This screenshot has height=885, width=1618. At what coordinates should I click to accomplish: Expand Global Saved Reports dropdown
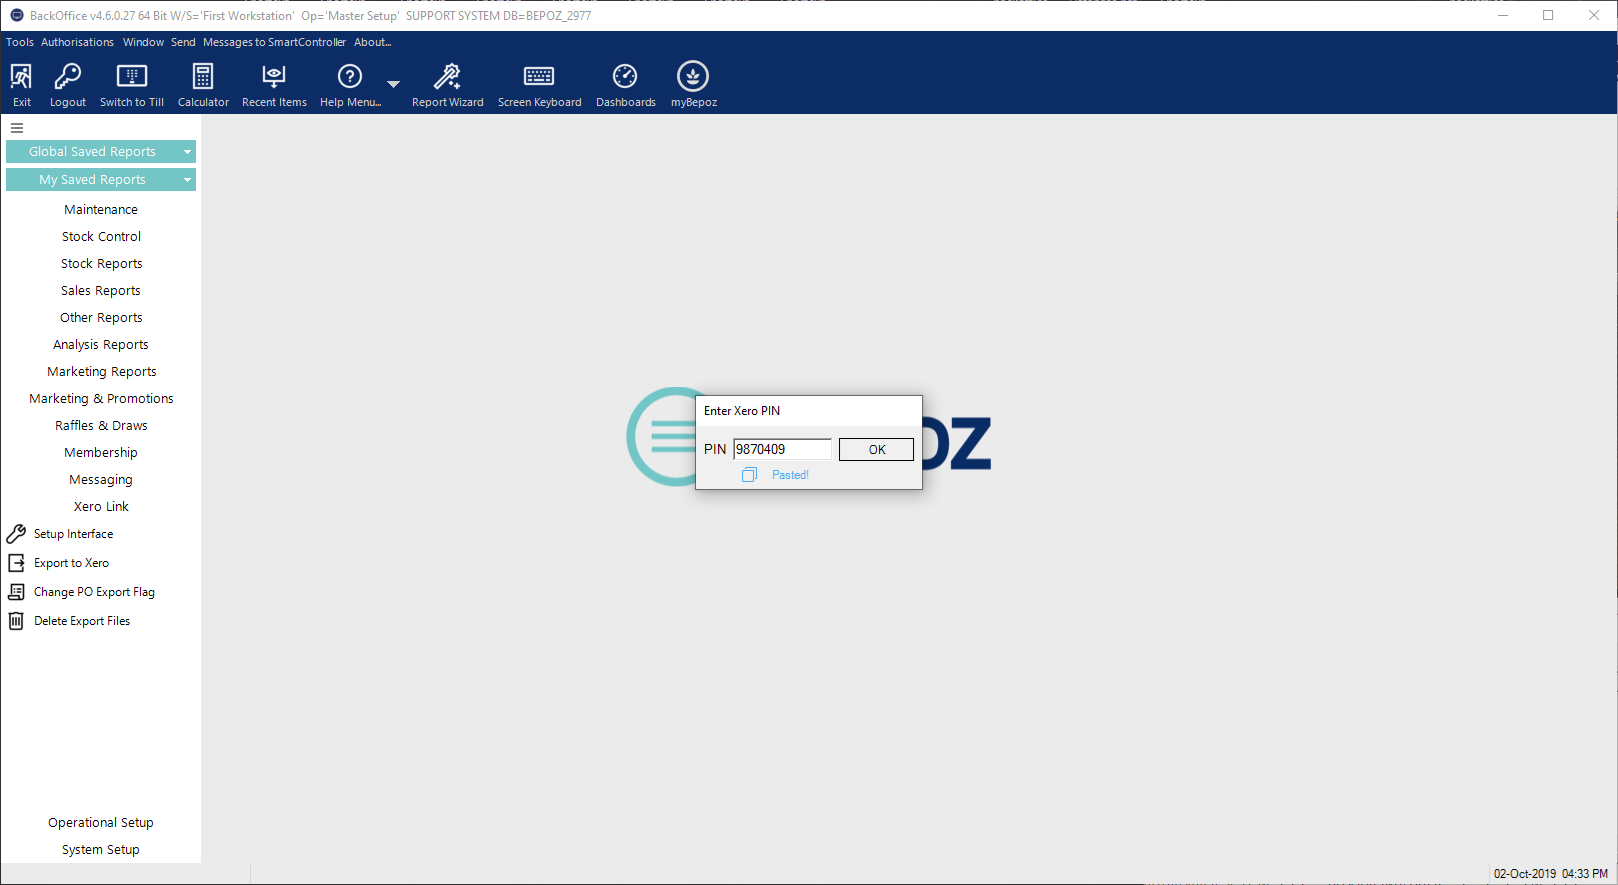[x=187, y=152]
